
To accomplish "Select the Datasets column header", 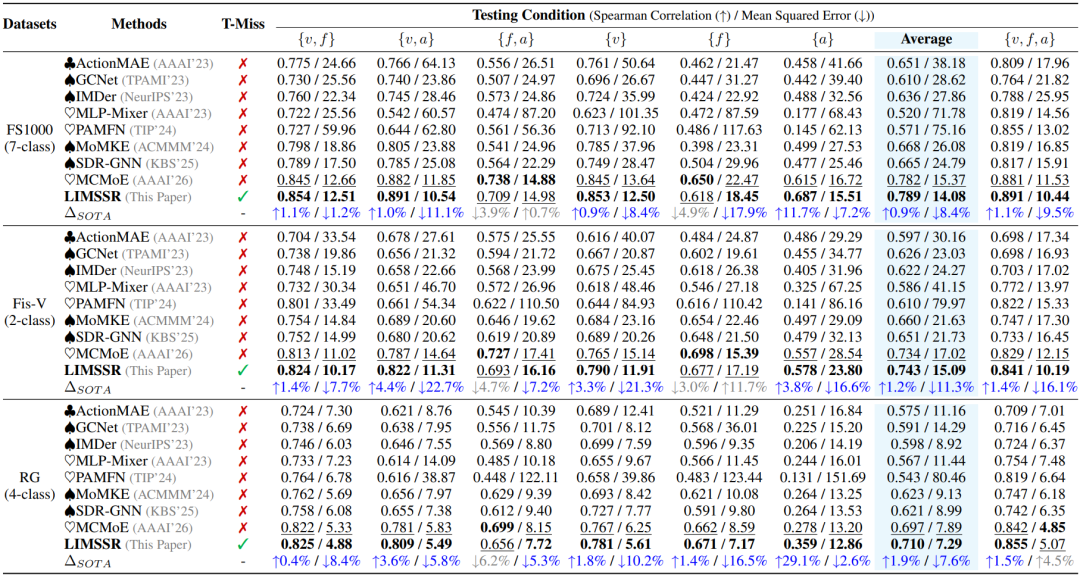I will 29,23.
